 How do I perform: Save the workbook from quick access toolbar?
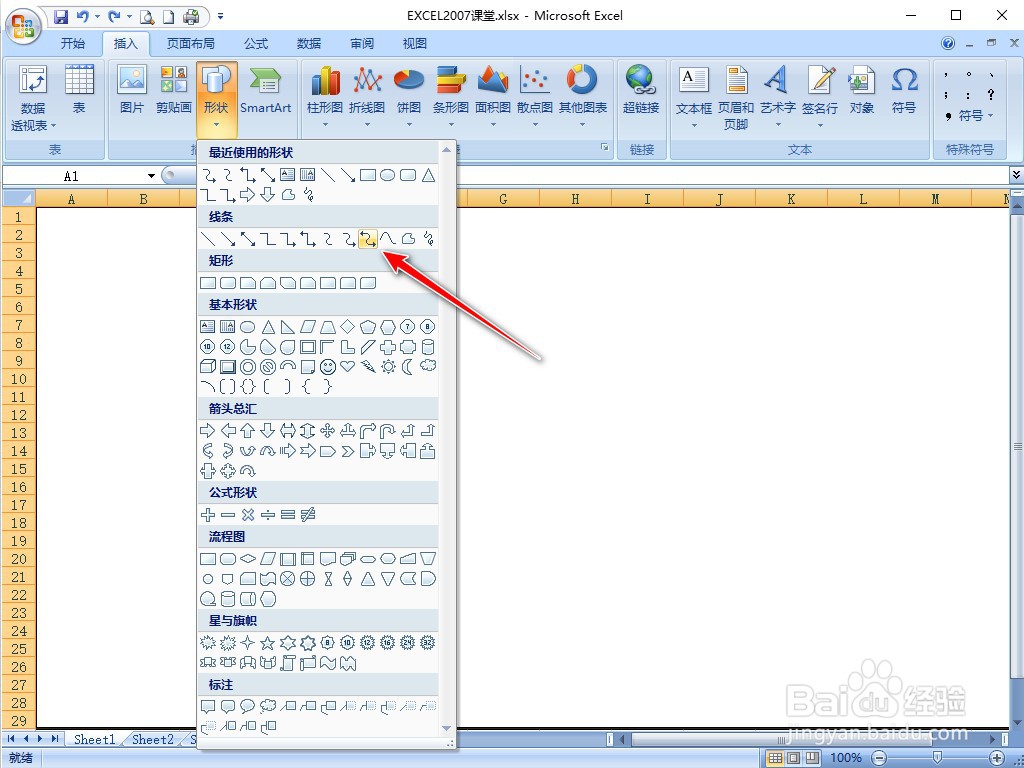60,16
